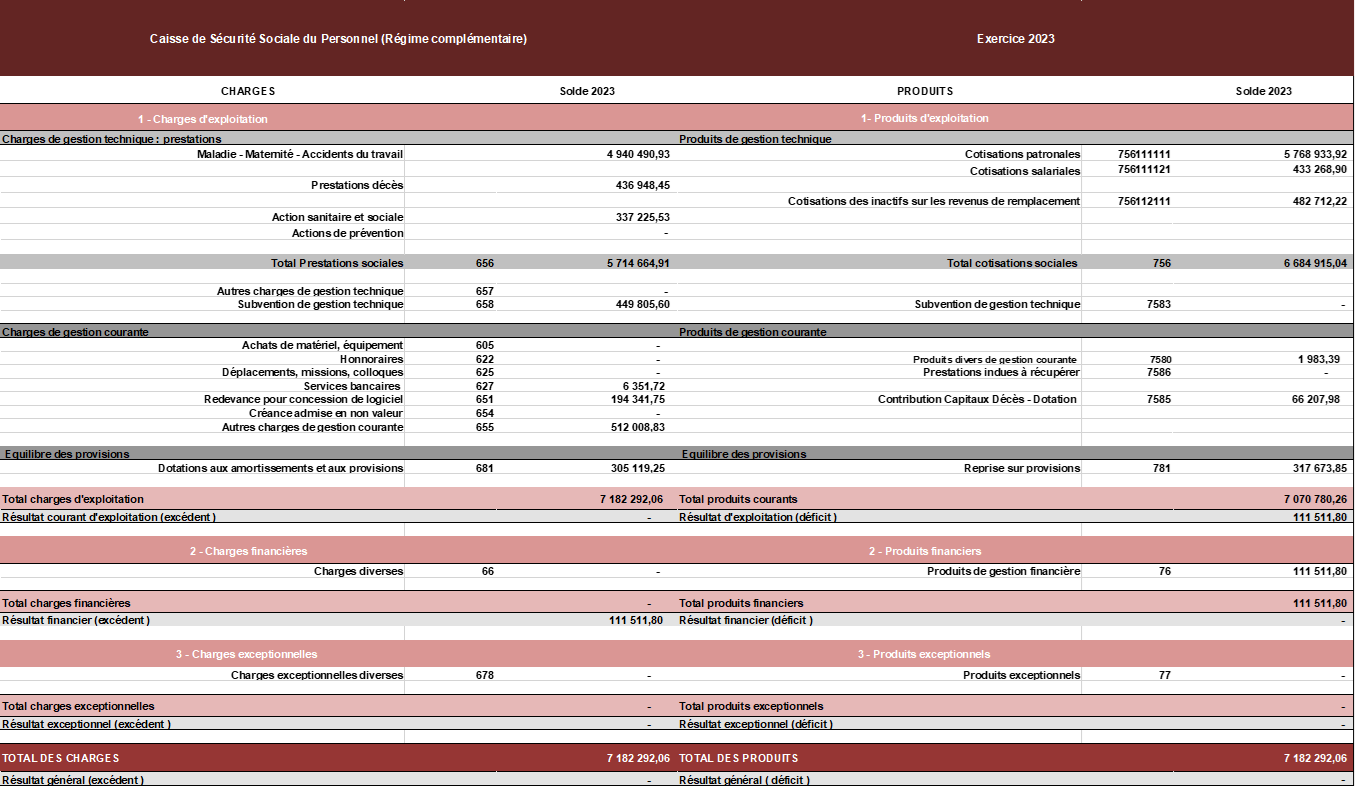The image size is (1355, 787).
Task: Select the 6 684 915,04 amount cell
Action: pyautogui.click(x=1315, y=263)
